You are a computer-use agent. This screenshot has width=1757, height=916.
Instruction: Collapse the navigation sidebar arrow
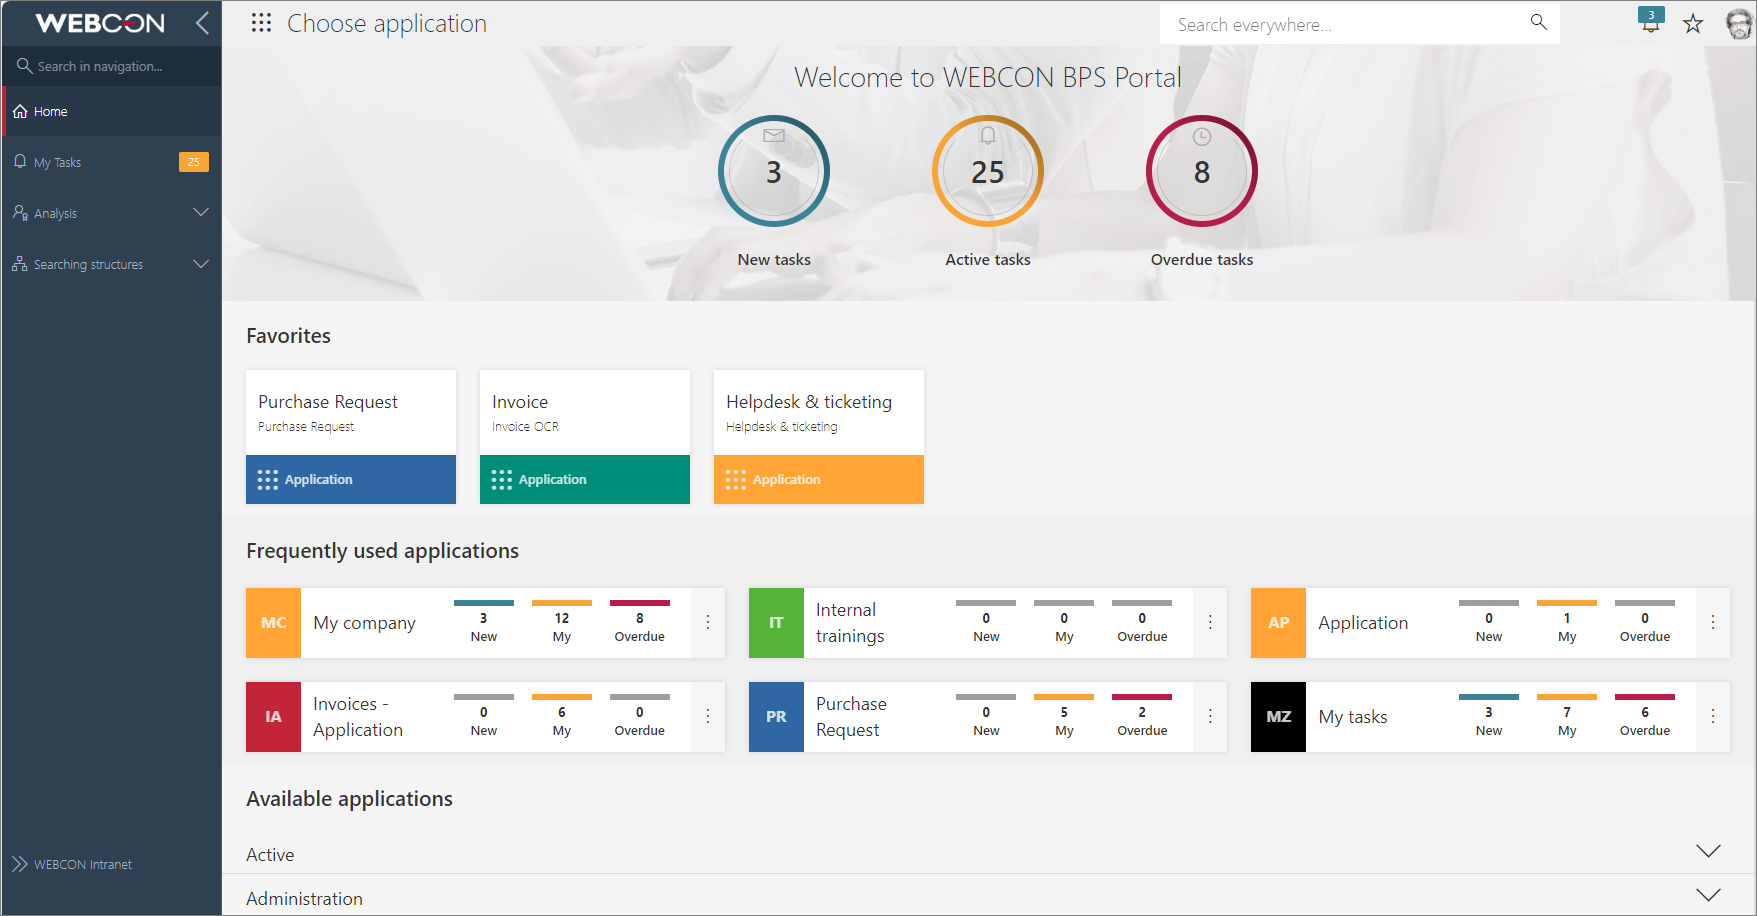[202, 23]
